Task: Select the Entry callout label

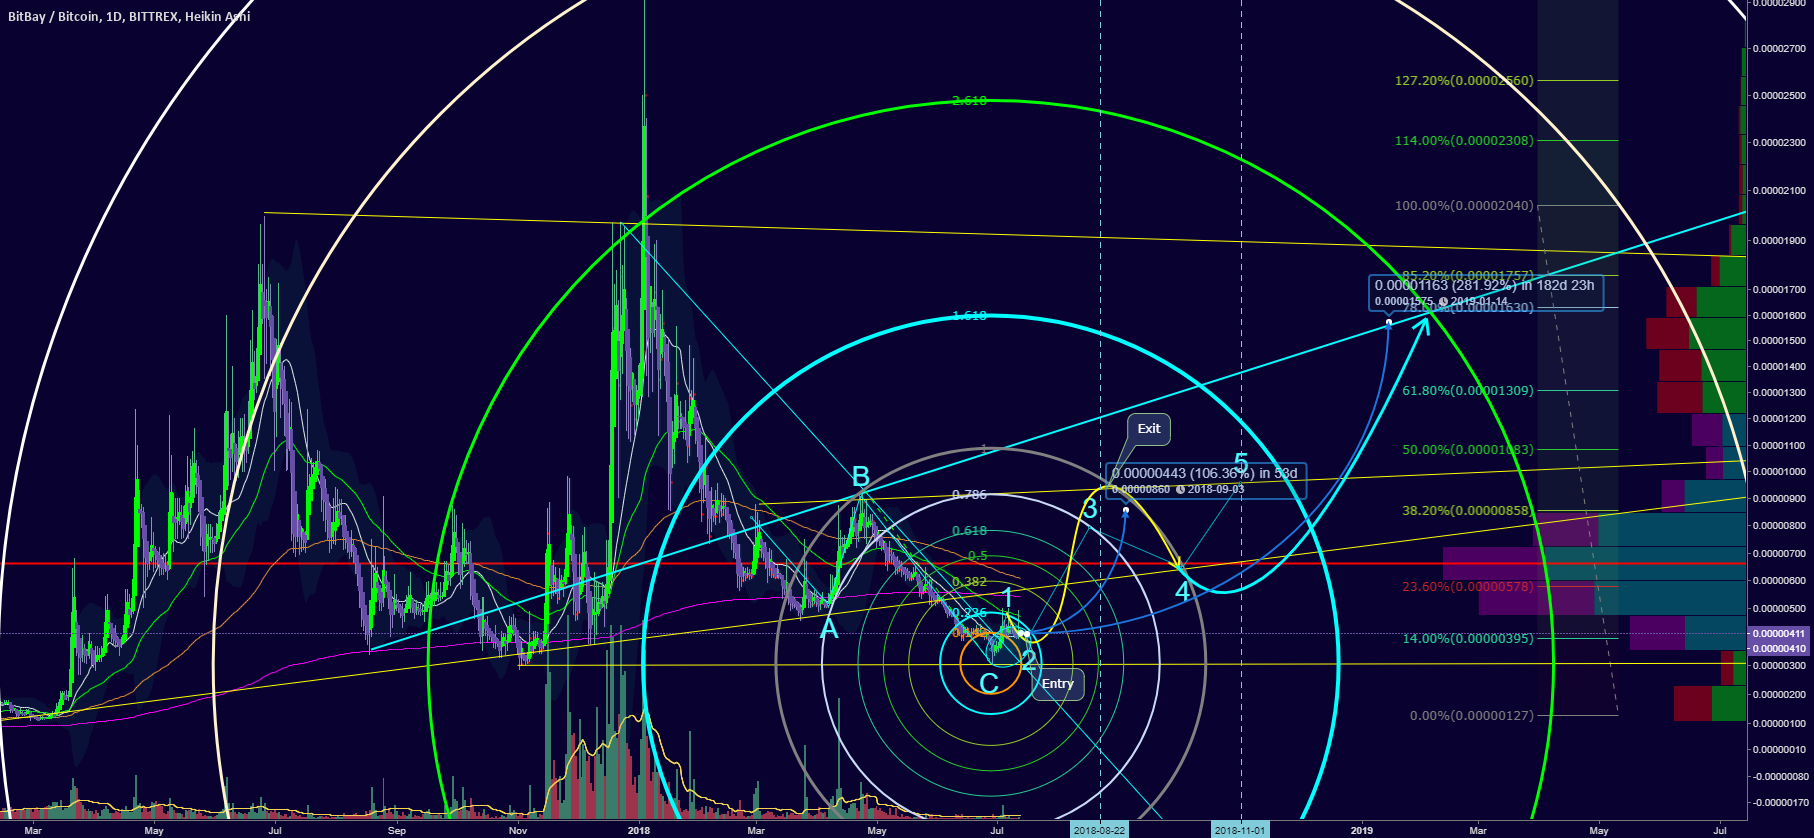Action: (1057, 684)
